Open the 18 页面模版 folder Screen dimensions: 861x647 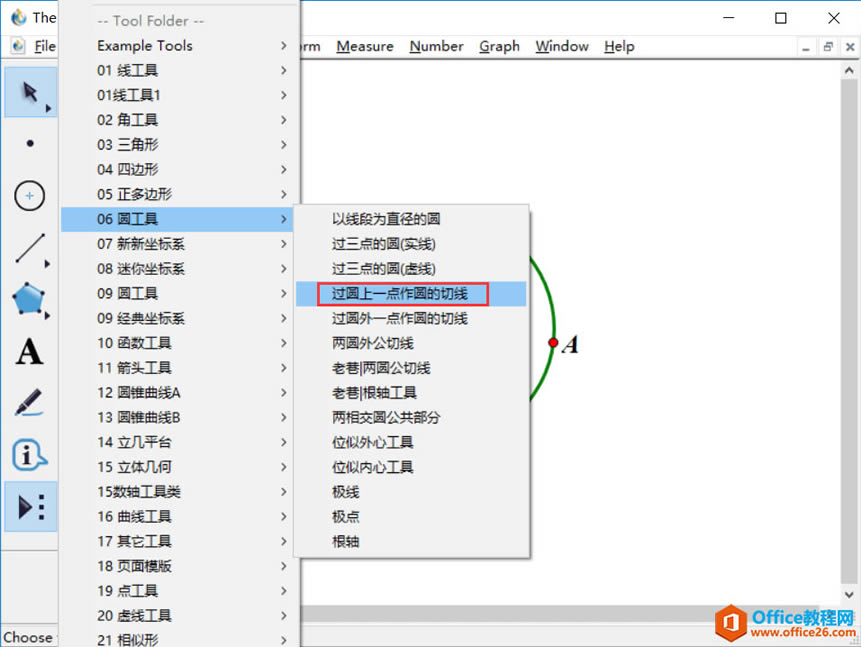(177, 566)
